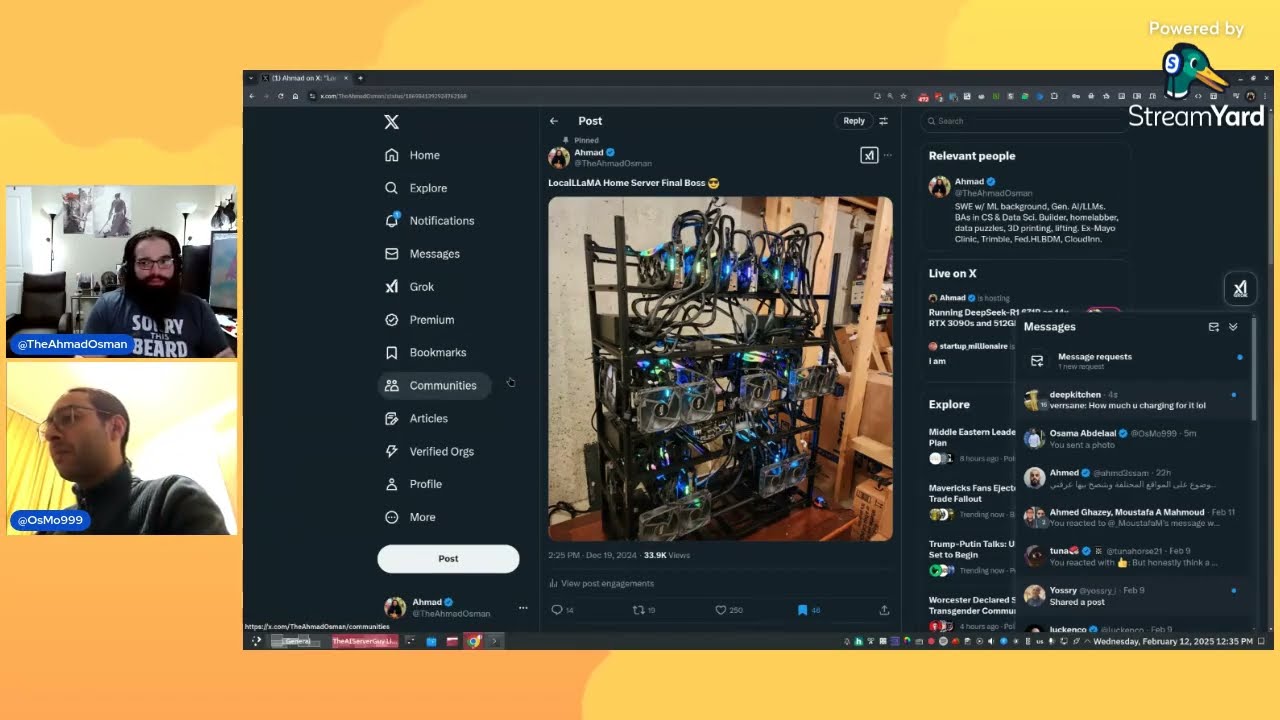Open Ahmad under Relevant people
Screen dimensions: 1280x720
pyautogui.click(x=1025, y=211)
